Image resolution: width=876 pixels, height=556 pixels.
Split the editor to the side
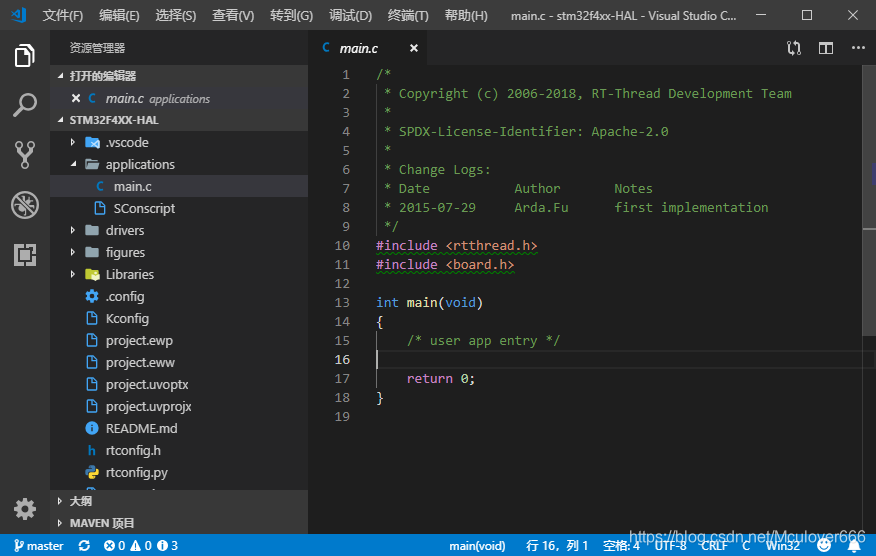(826, 48)
